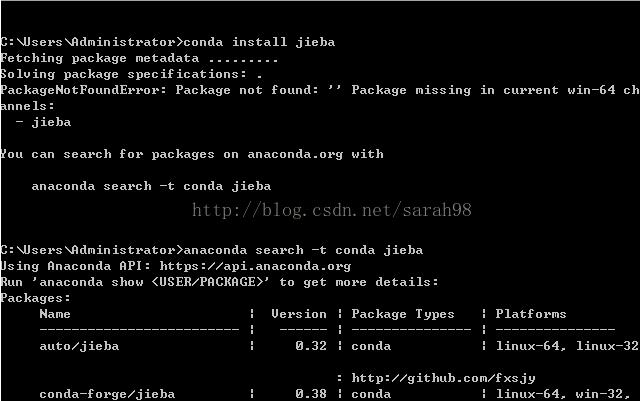This screenshot has height=401, width=640.
Task: Click the "You can search for packages" line
Action: coord(192,154)
